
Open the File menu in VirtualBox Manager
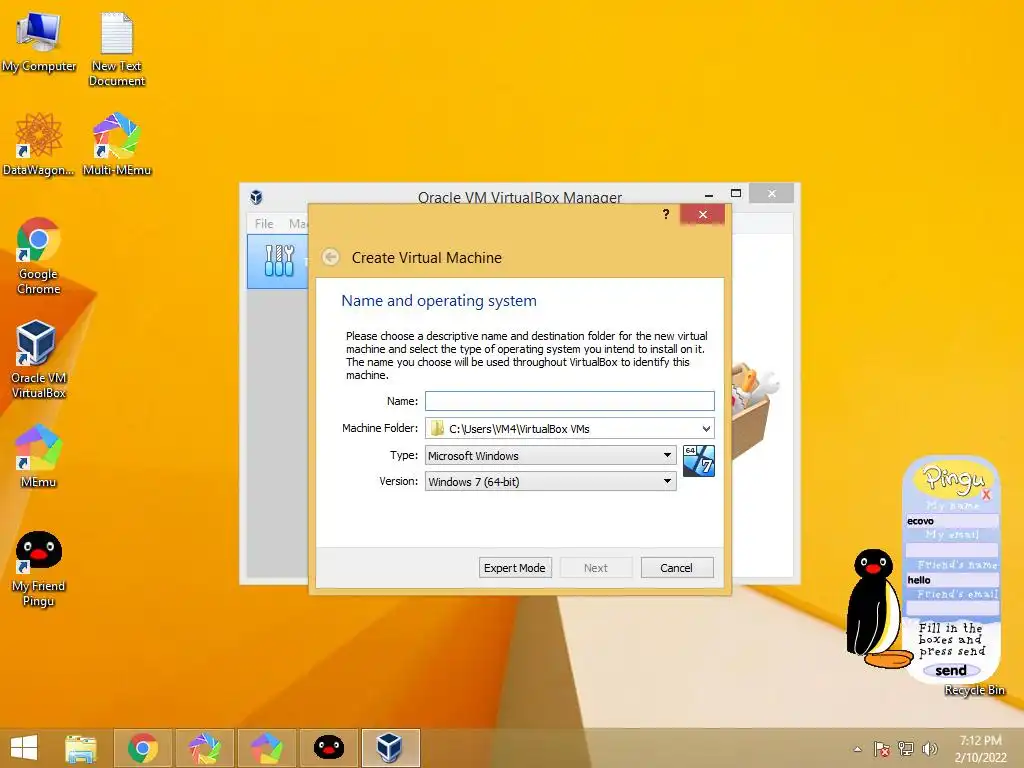[264, 223]
